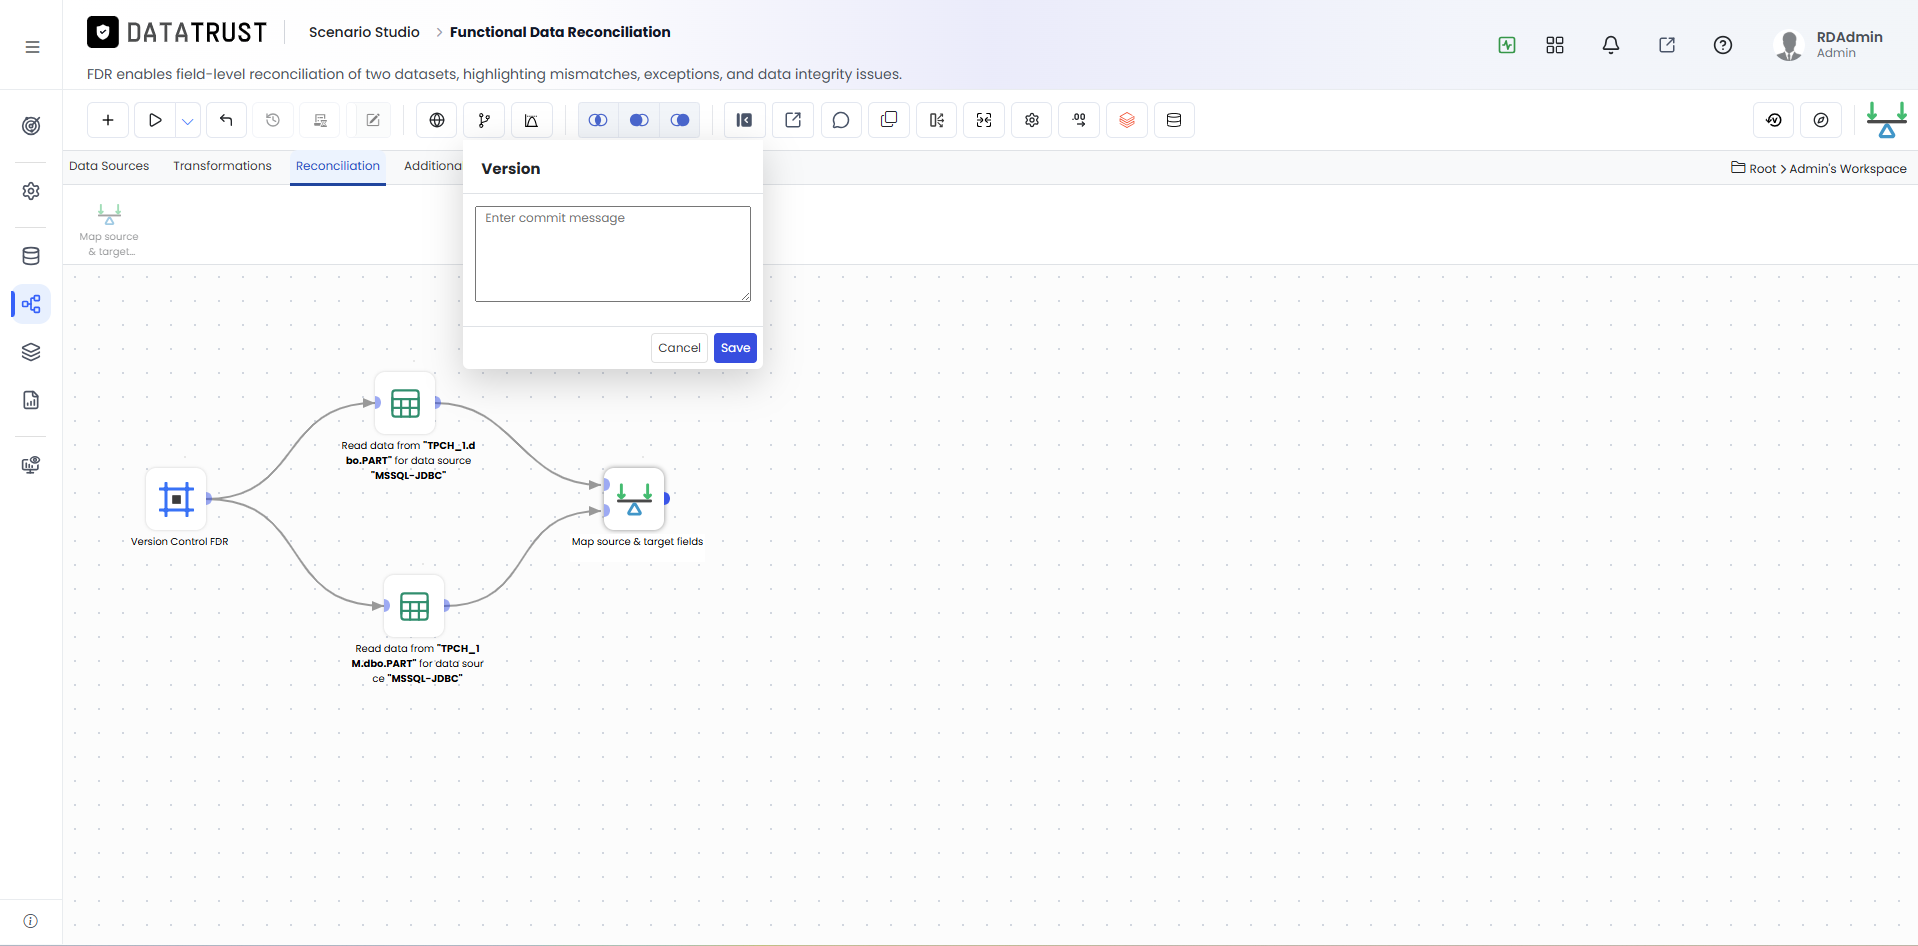
Task: Select the Version Control FDR node
Action: [x=177, y=498]
